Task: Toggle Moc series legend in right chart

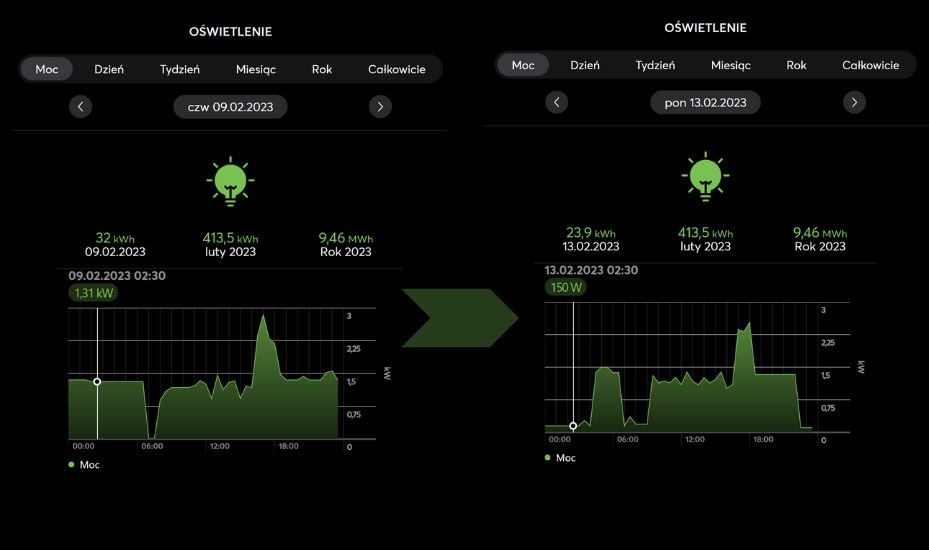Action: coord(560,457)
